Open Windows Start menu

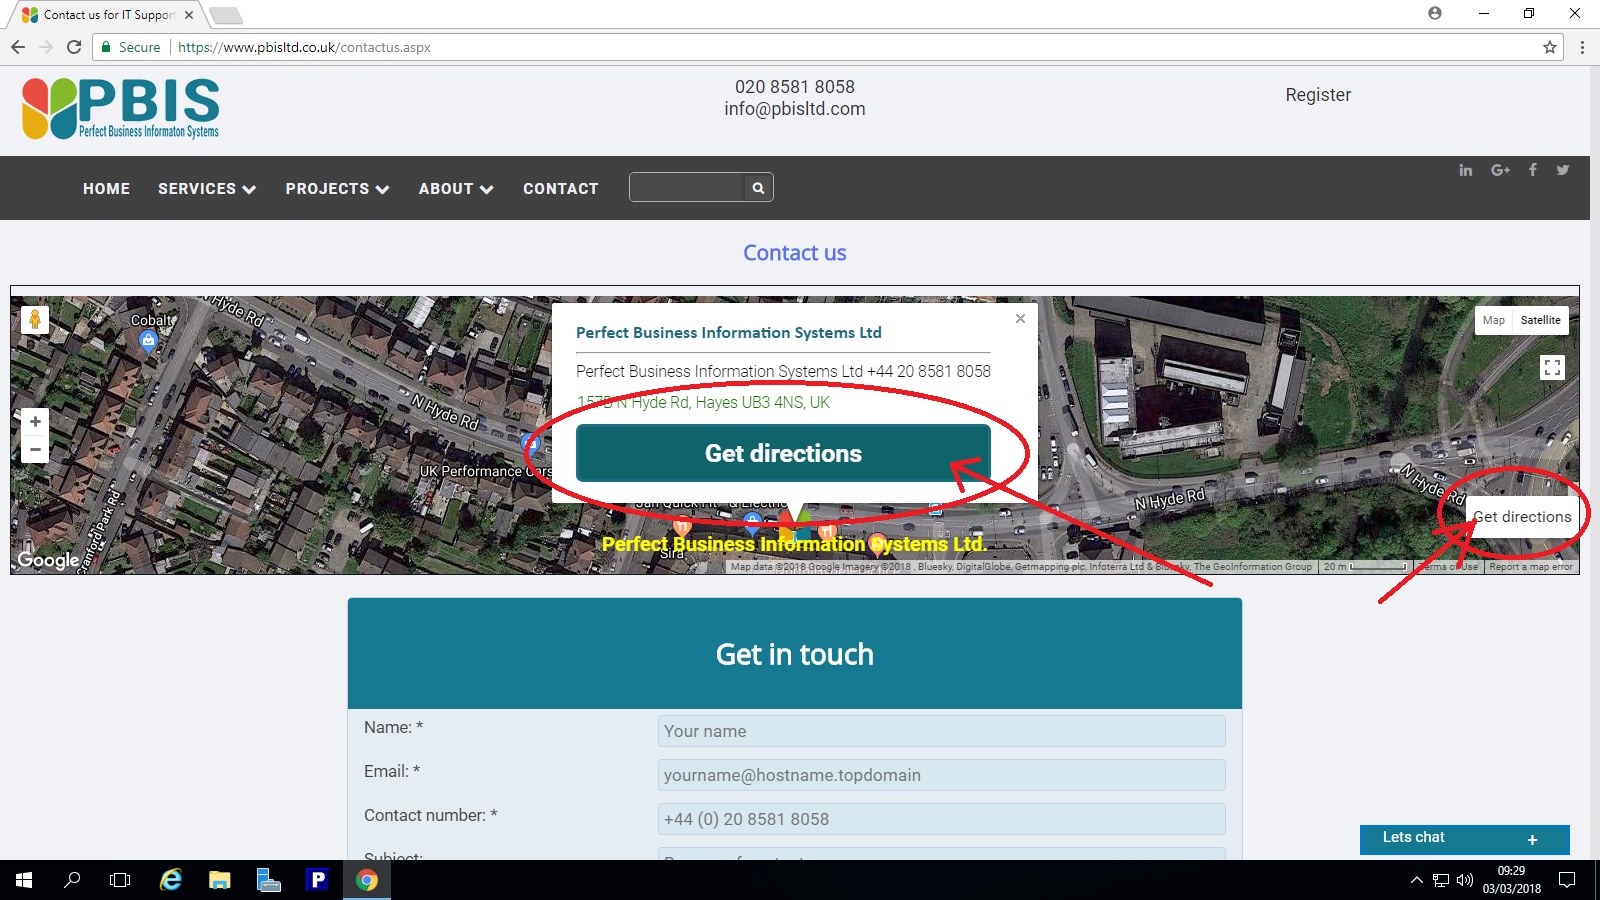click(24, 880)
